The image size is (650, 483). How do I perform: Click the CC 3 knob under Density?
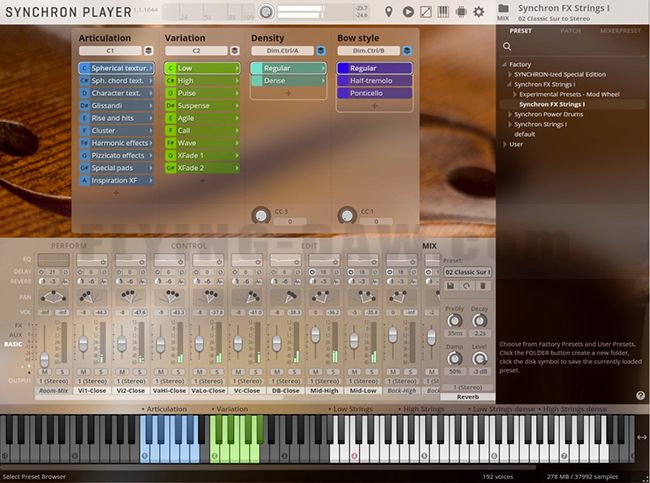pyautogui.click(x=261, y=216)
